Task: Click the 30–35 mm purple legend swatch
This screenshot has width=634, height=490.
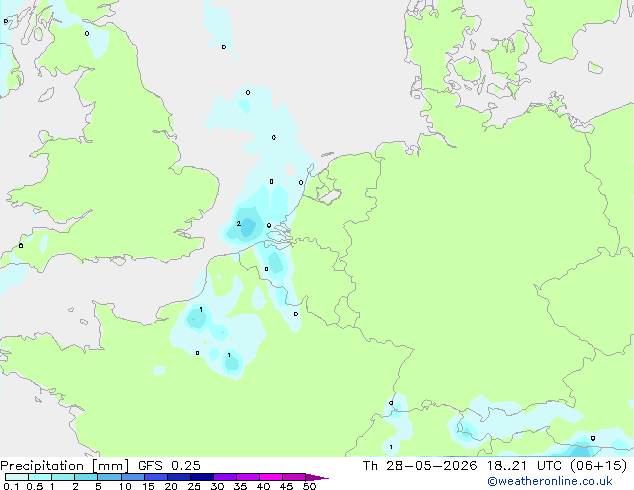Action: (x=224, y=477)
